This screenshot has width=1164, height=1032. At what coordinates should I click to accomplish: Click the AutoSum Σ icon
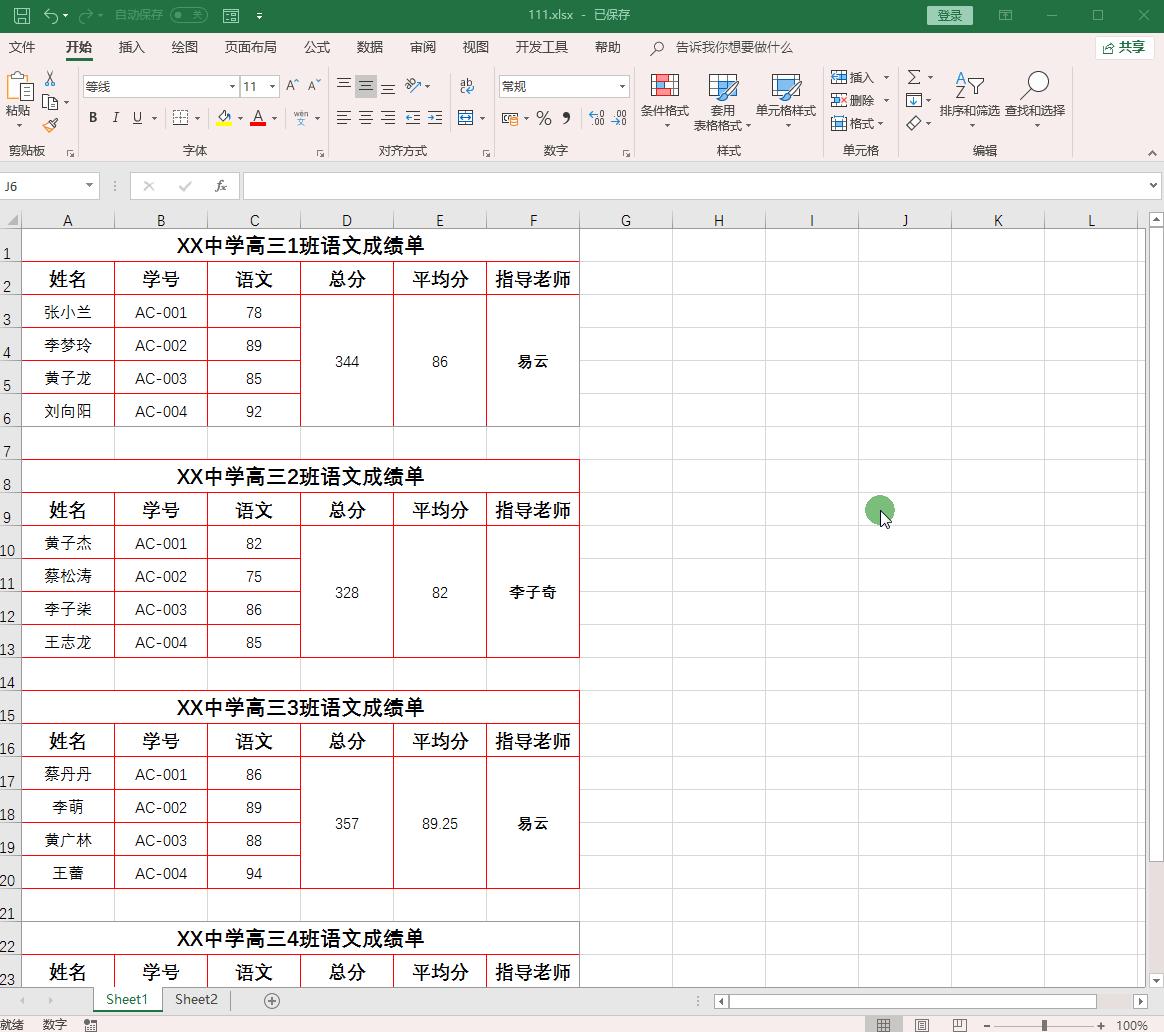(x=915, y=77)
